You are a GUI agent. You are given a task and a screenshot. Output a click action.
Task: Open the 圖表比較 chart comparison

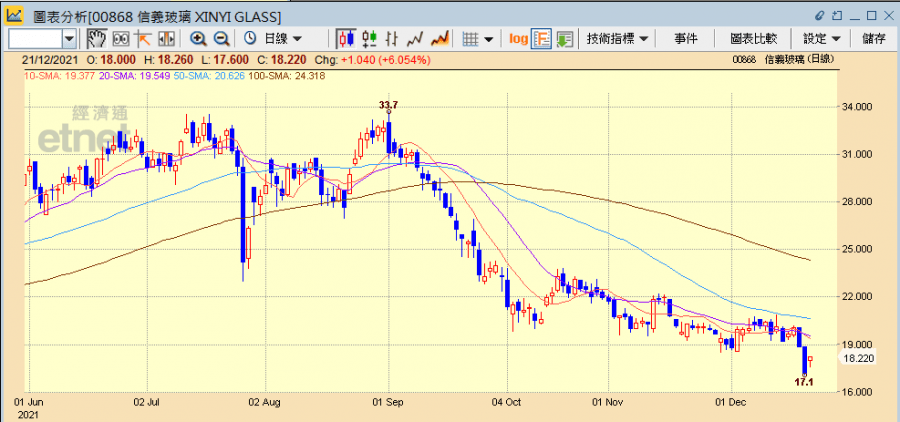[x=753, y=38]
